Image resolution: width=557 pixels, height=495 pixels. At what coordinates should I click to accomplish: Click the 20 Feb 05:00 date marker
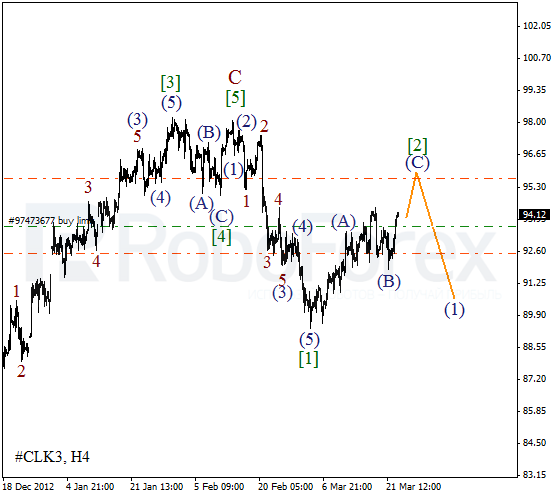coord(285,486)
